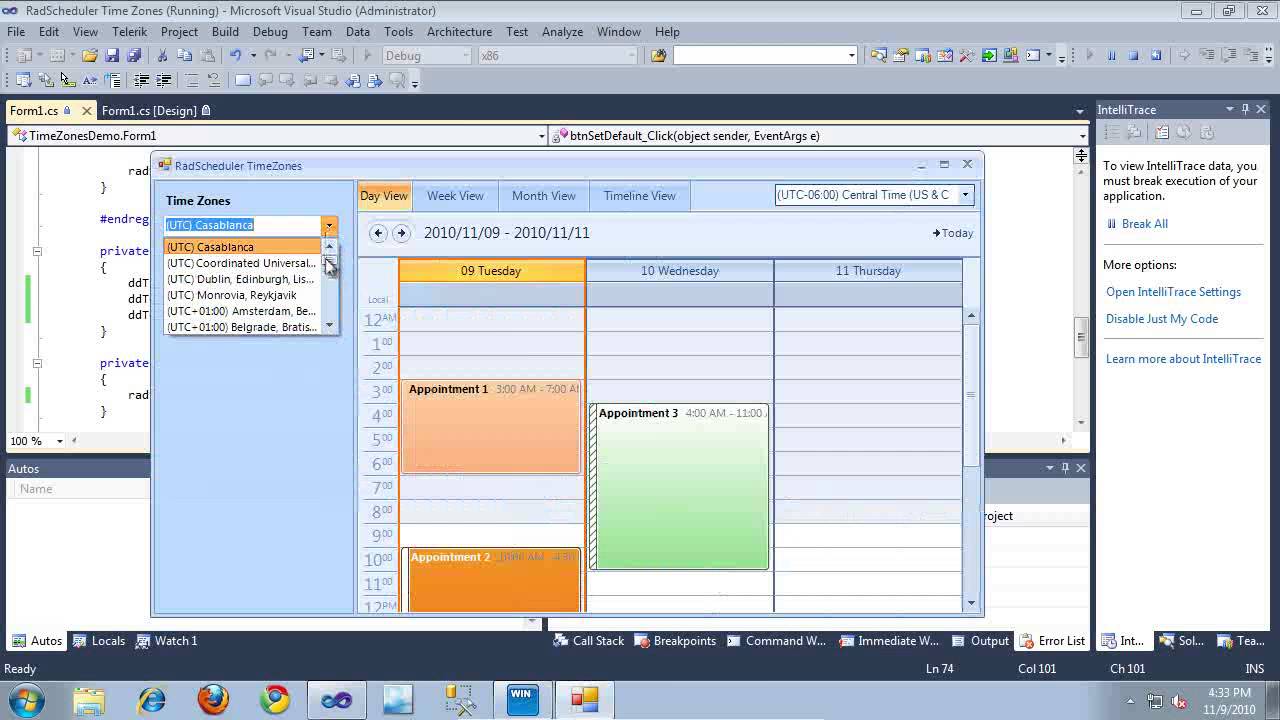Open the x86 platform dropdown
Image resolution: width=1280 pixels, height=720 pixels.
(632, 56)
